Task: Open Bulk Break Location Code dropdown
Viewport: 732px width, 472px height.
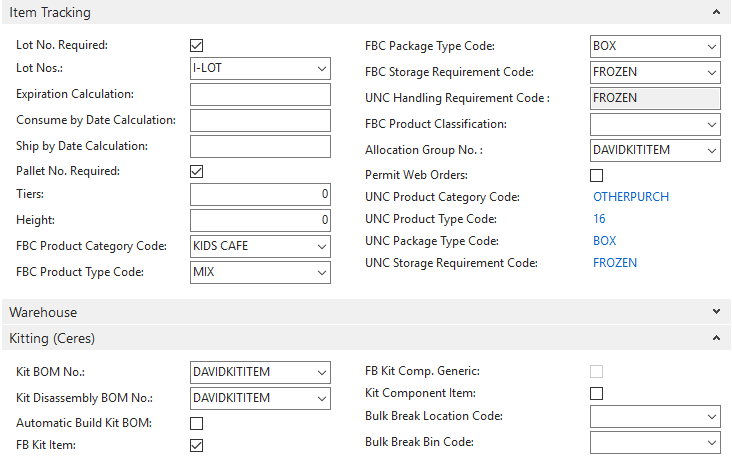Action: [x=711, y=417]
